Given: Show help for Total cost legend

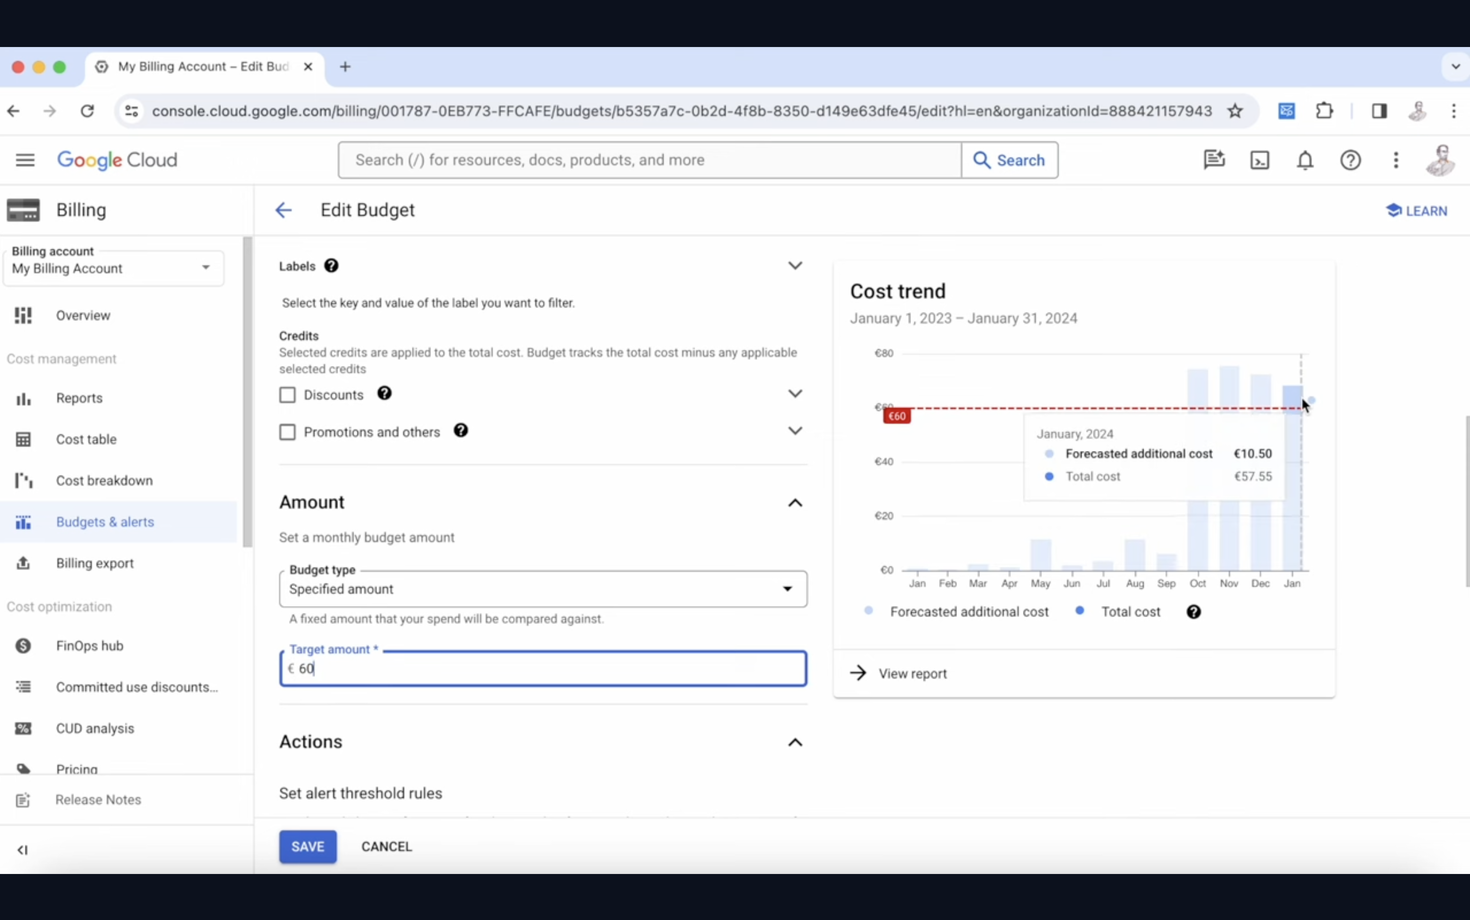Looking at the screenshot, I should [1193, 612].
